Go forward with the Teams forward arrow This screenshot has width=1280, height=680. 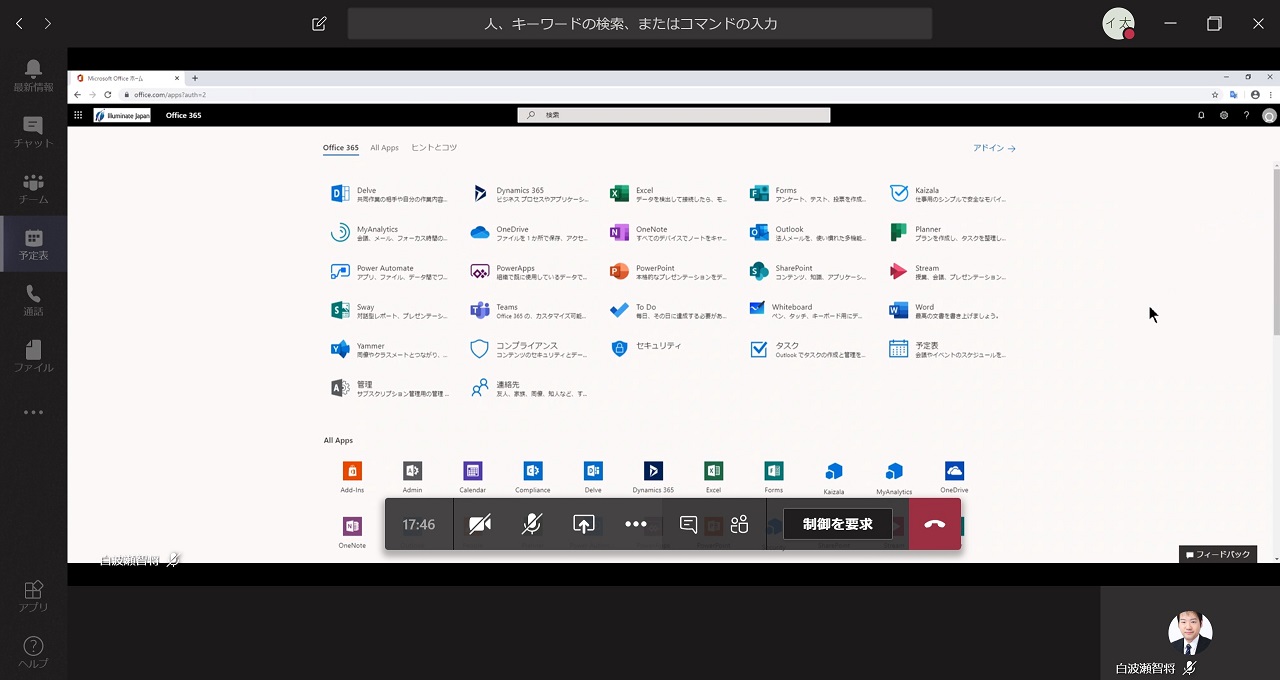[47, 23]
